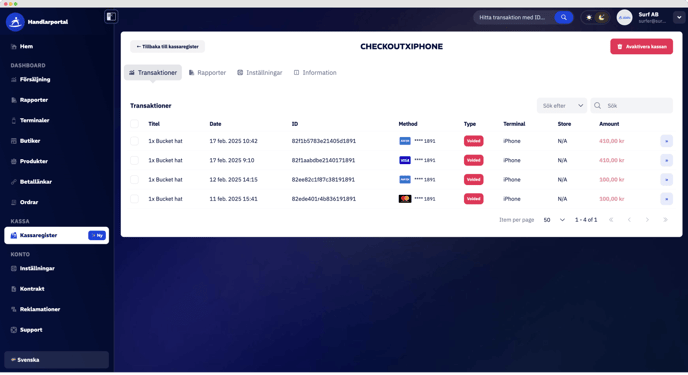Viewport: 688px width, 375px height.
Task: Open details arrow for transaction 82f1aabdbe2140171891
Action: pos(666,161)
